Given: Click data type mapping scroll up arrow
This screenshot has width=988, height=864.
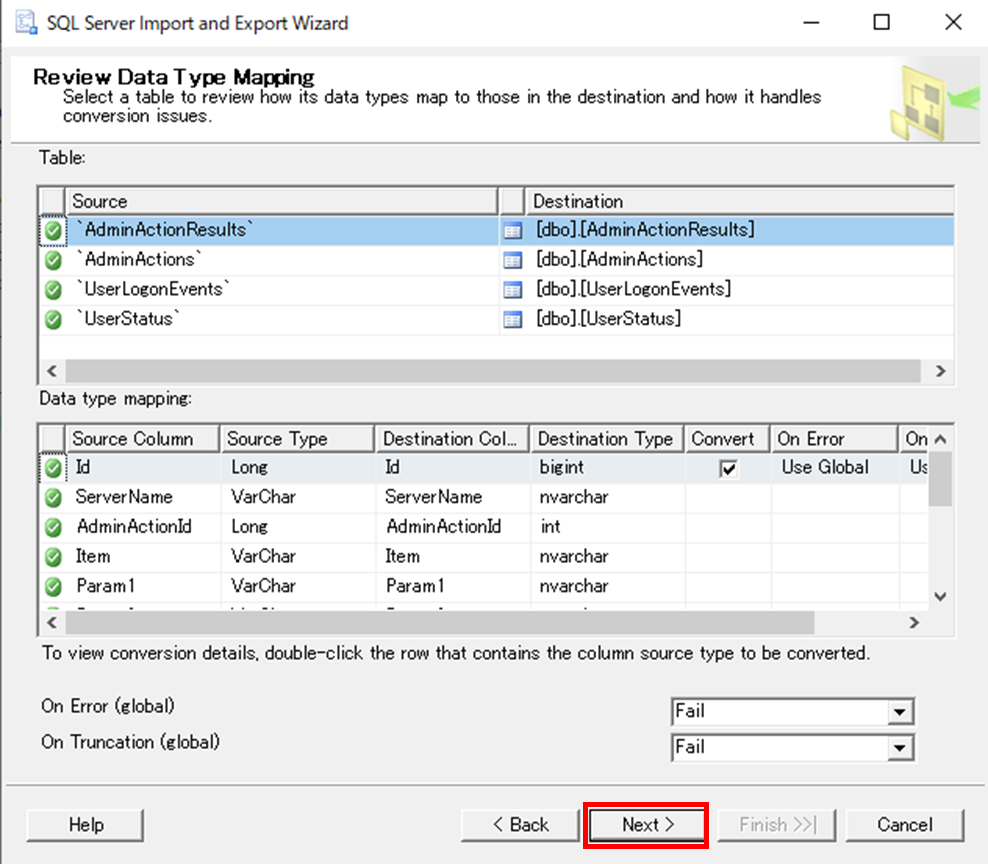Looking at the screenshot, I should pyautogui.click(x=940, y=439).
